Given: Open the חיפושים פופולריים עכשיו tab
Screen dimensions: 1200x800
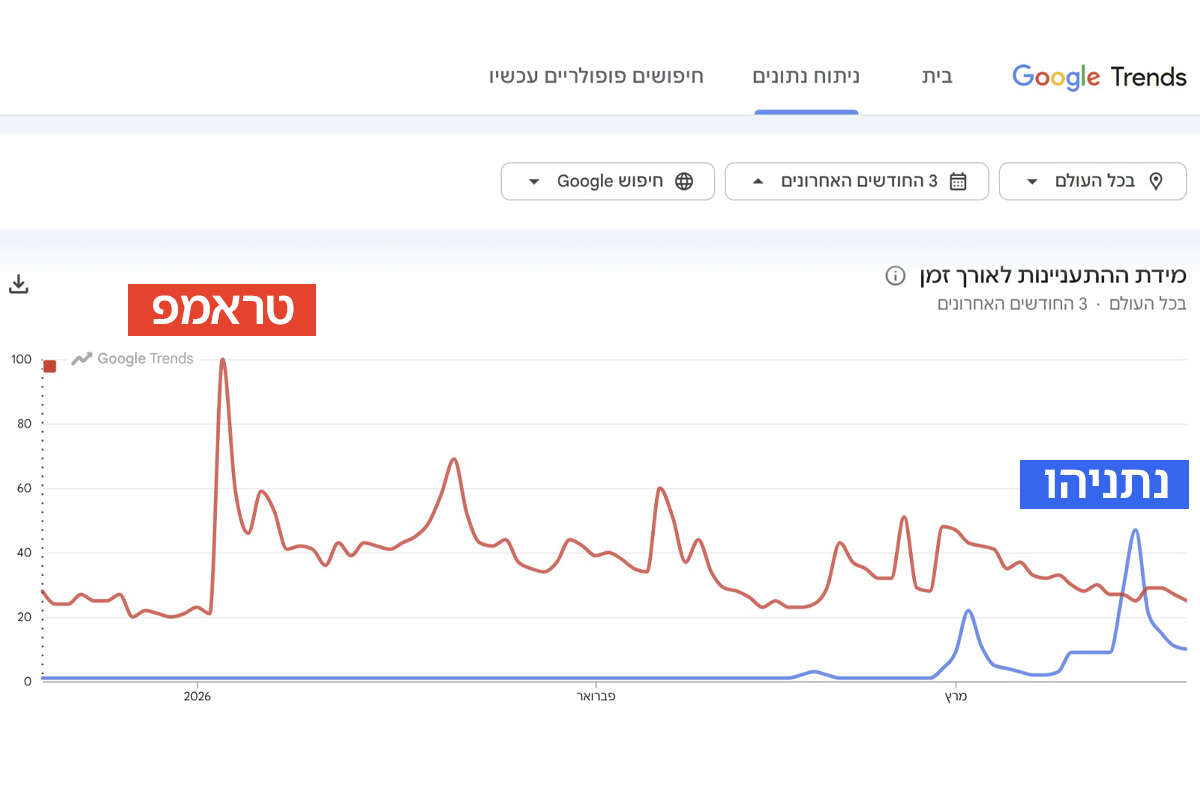Looking at the screenshot, I should (x=596, y=77).
